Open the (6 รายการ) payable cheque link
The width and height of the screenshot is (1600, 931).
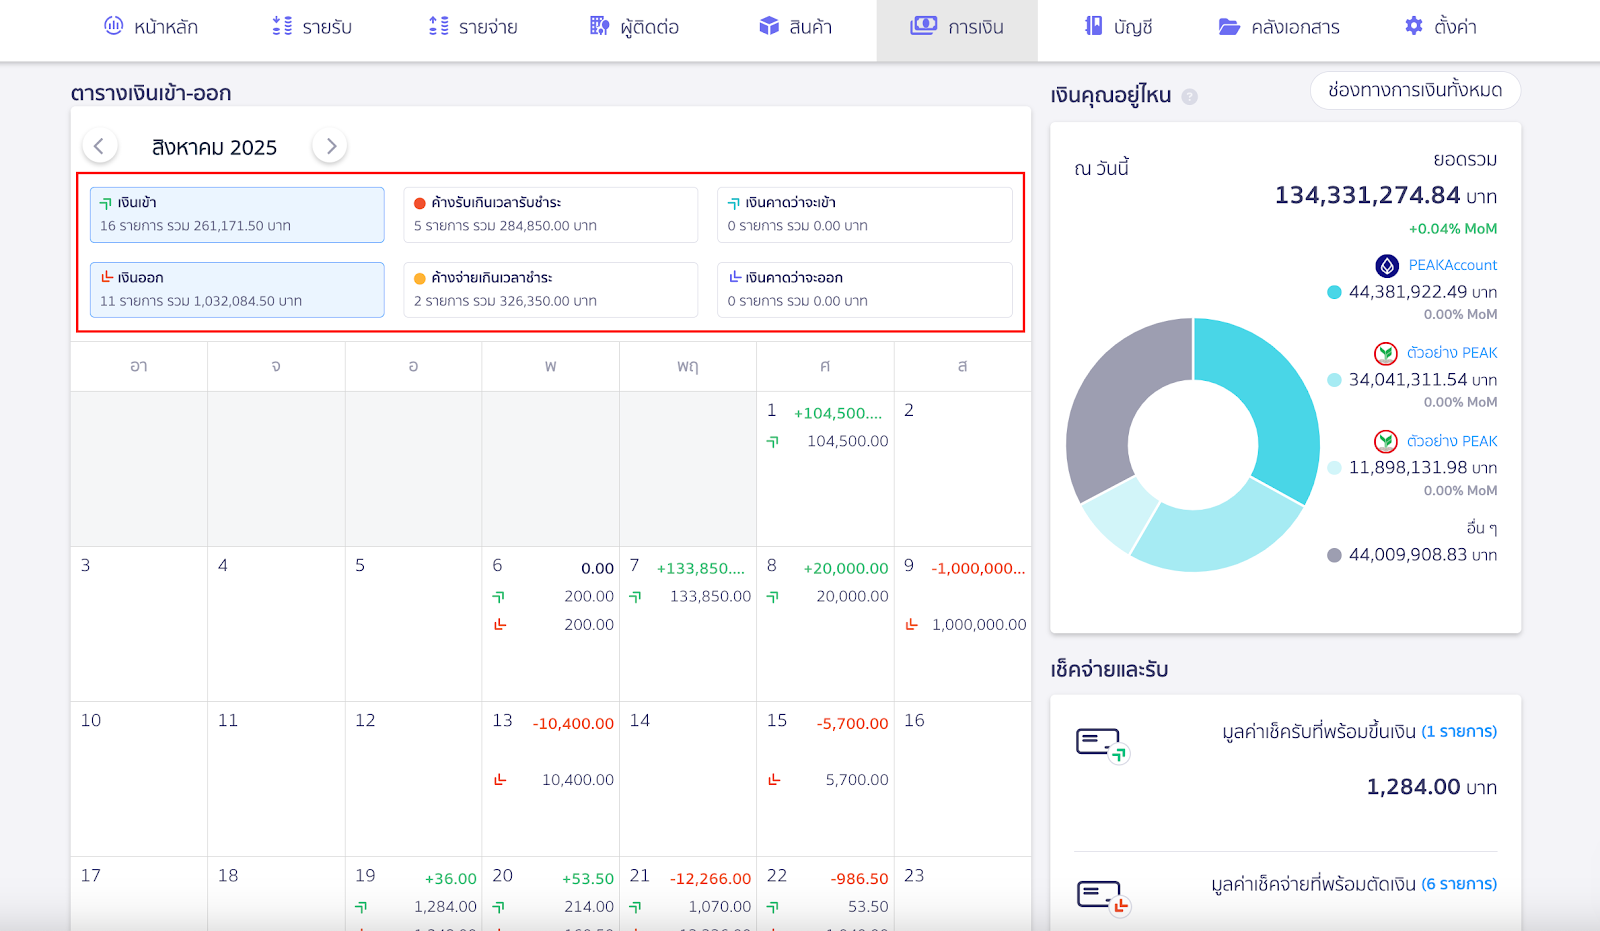pos(1459,884)
